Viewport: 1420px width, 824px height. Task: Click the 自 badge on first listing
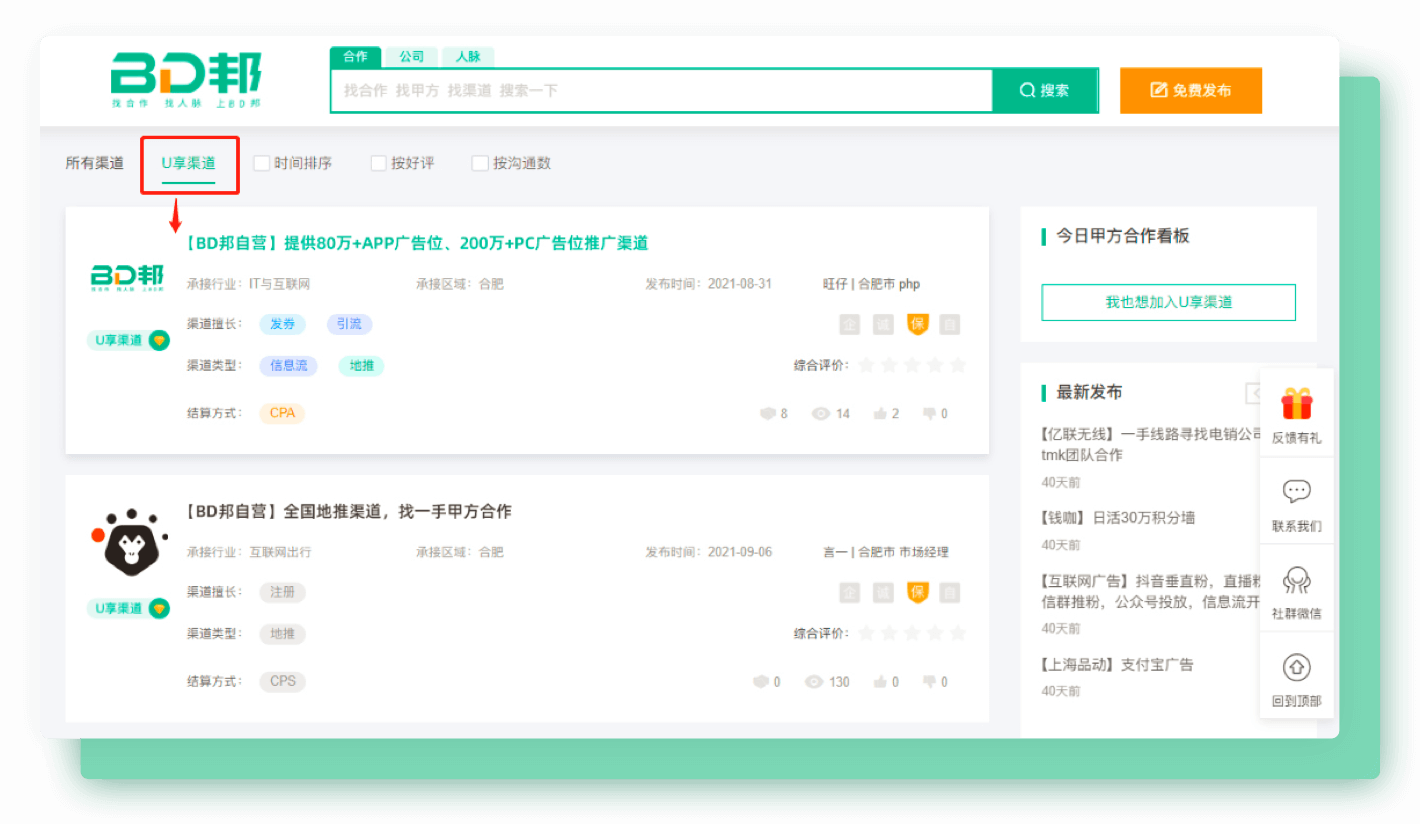pos(950,324)
